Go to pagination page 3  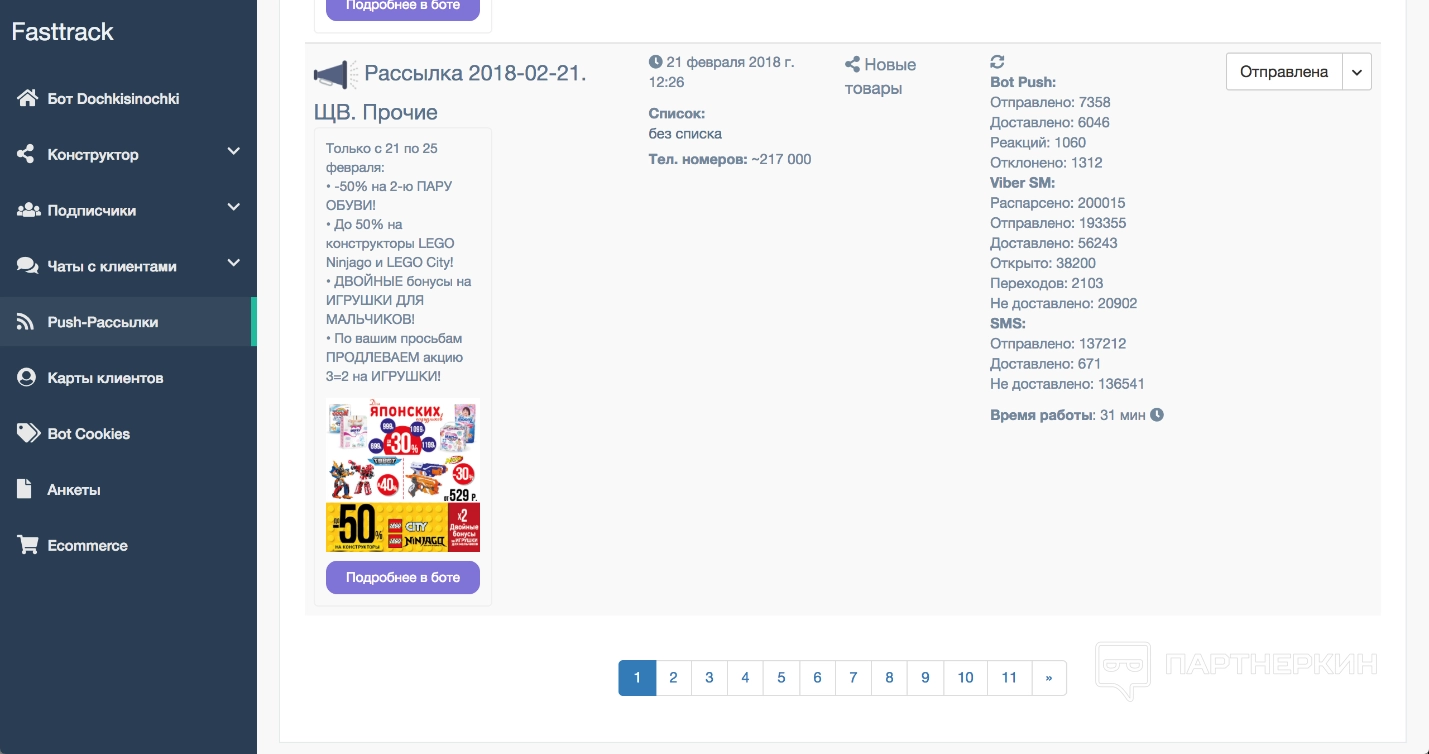click(709, 678)
